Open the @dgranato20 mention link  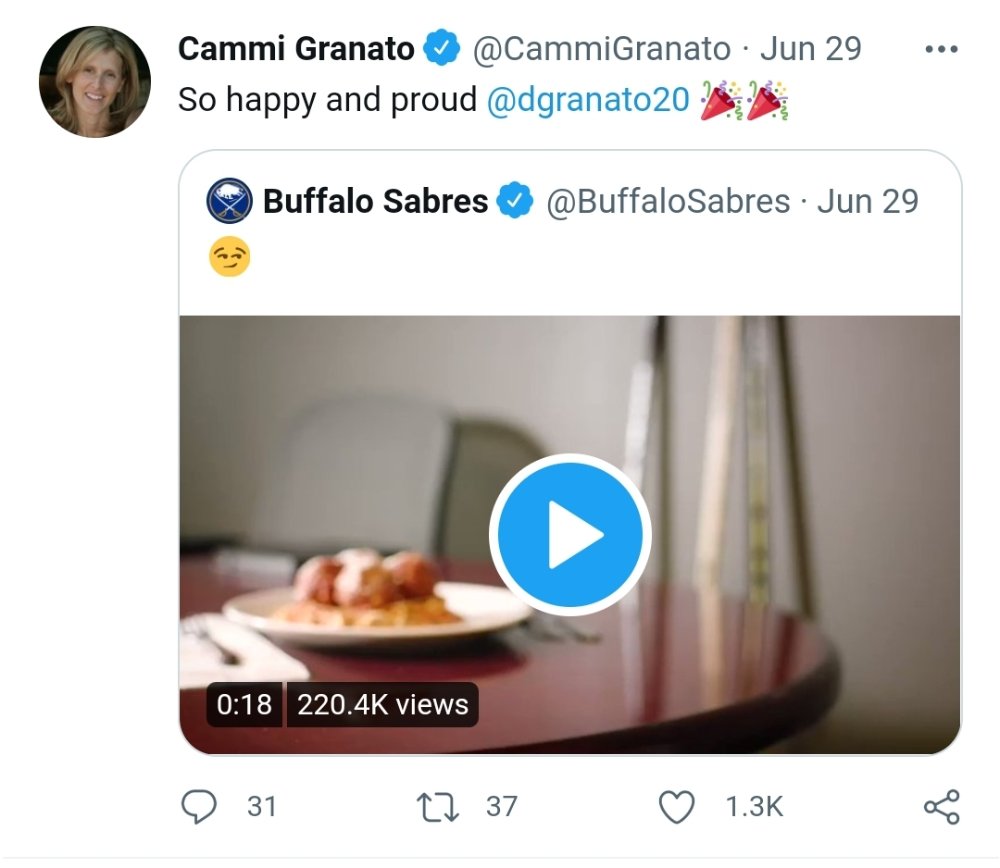point(588,100)
